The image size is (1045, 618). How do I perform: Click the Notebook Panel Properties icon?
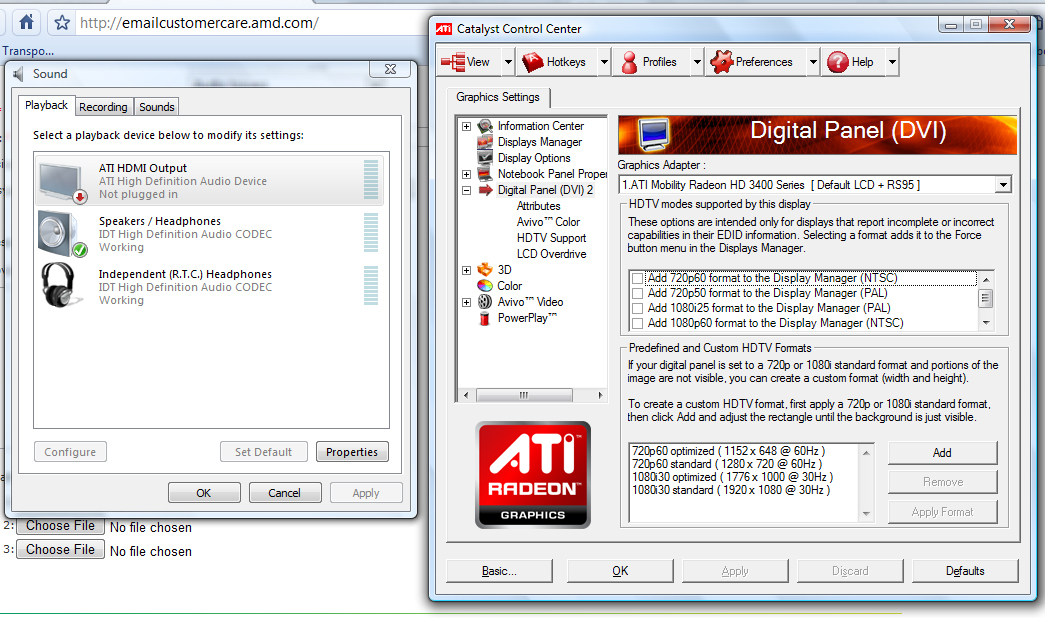485,174
